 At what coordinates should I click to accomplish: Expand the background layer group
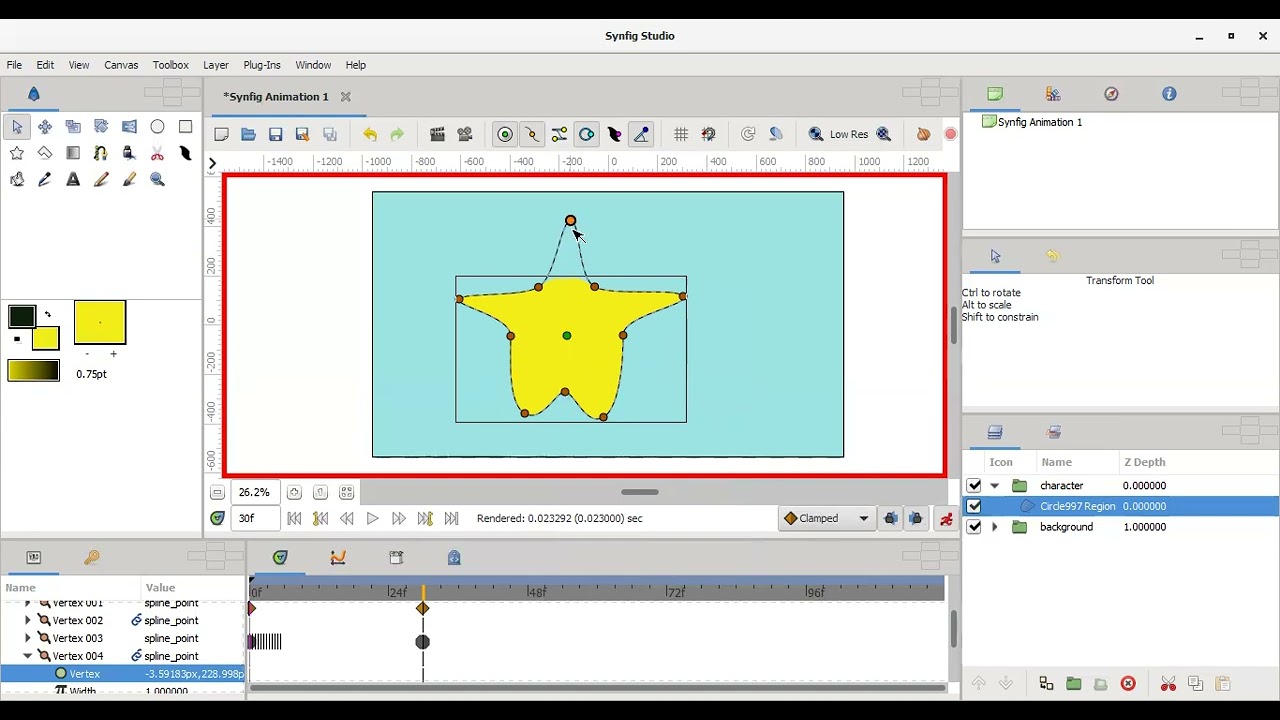click(x=994, y=527)
